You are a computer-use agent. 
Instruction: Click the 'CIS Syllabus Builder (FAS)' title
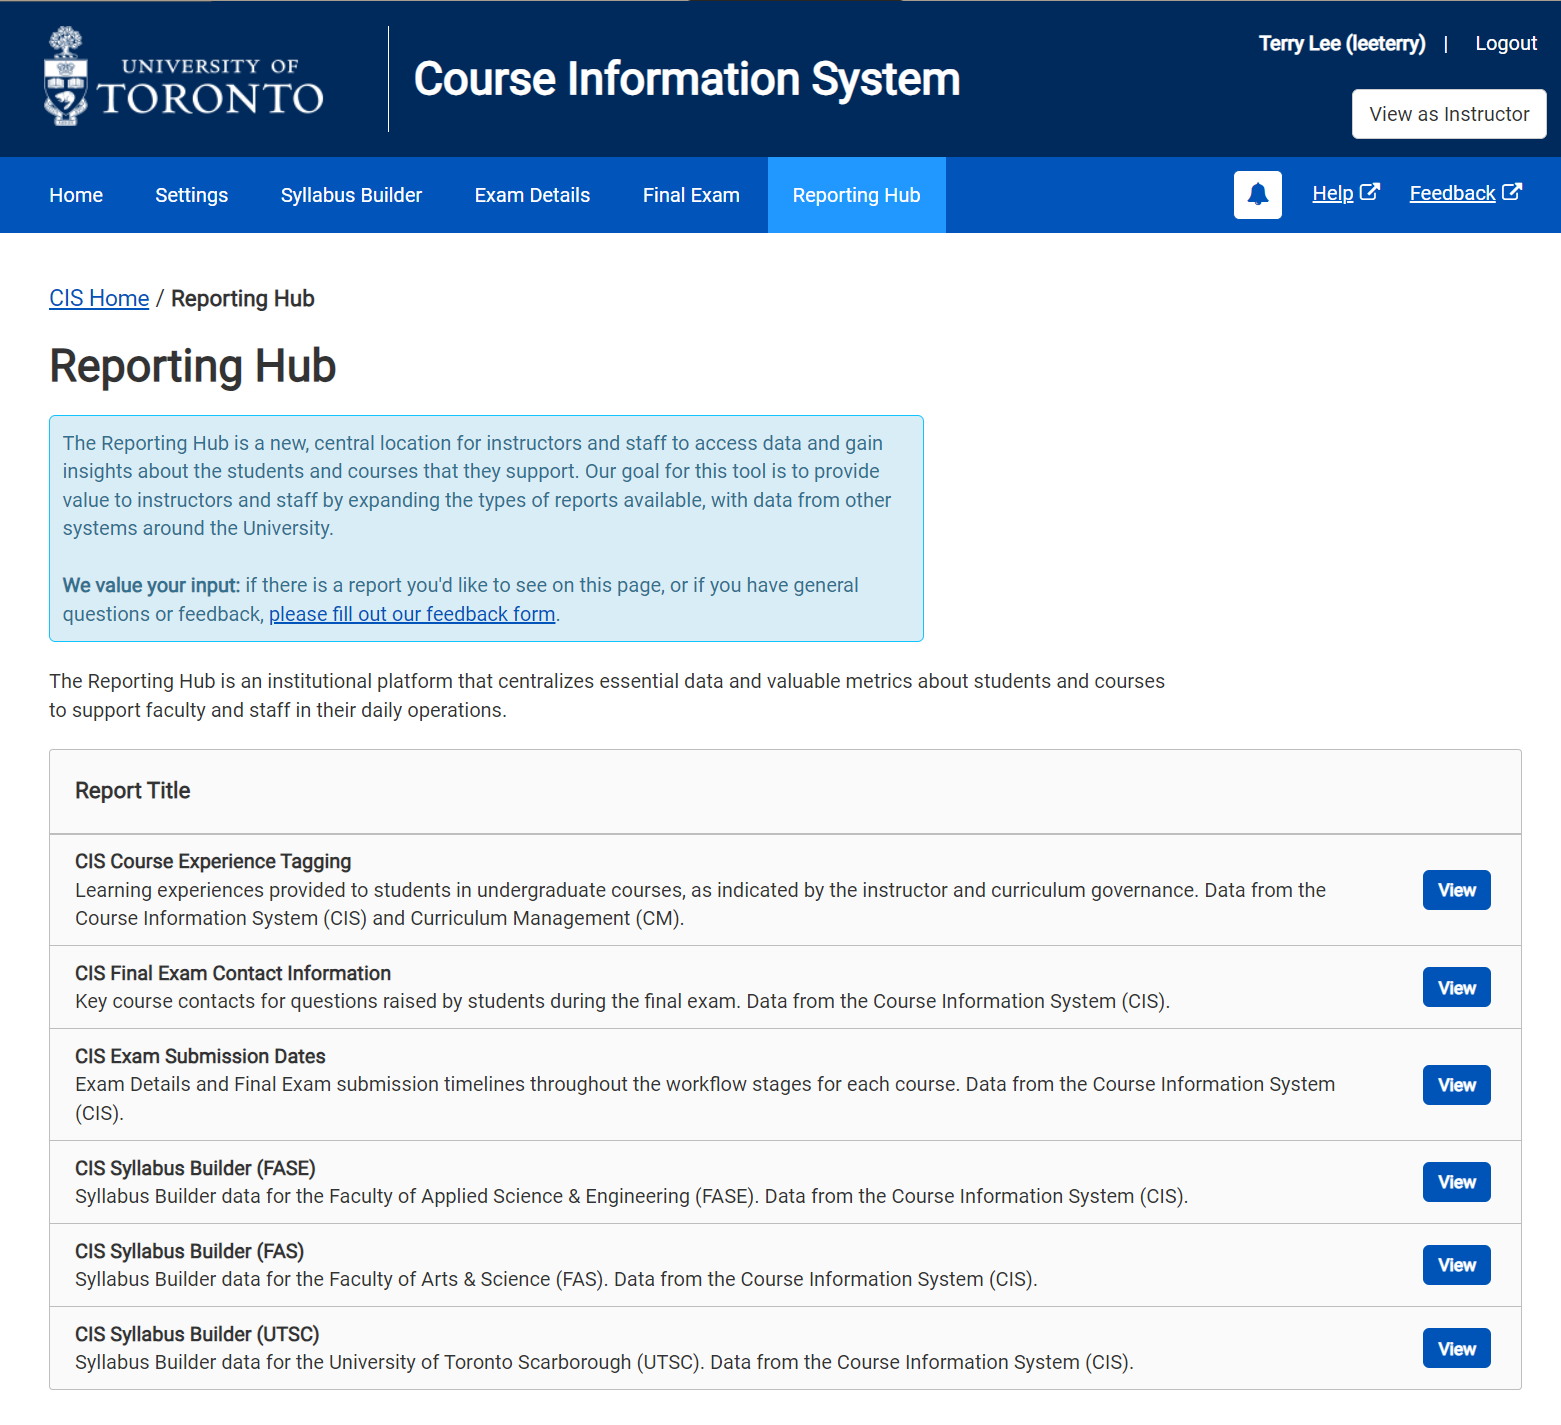(189, 1251)
